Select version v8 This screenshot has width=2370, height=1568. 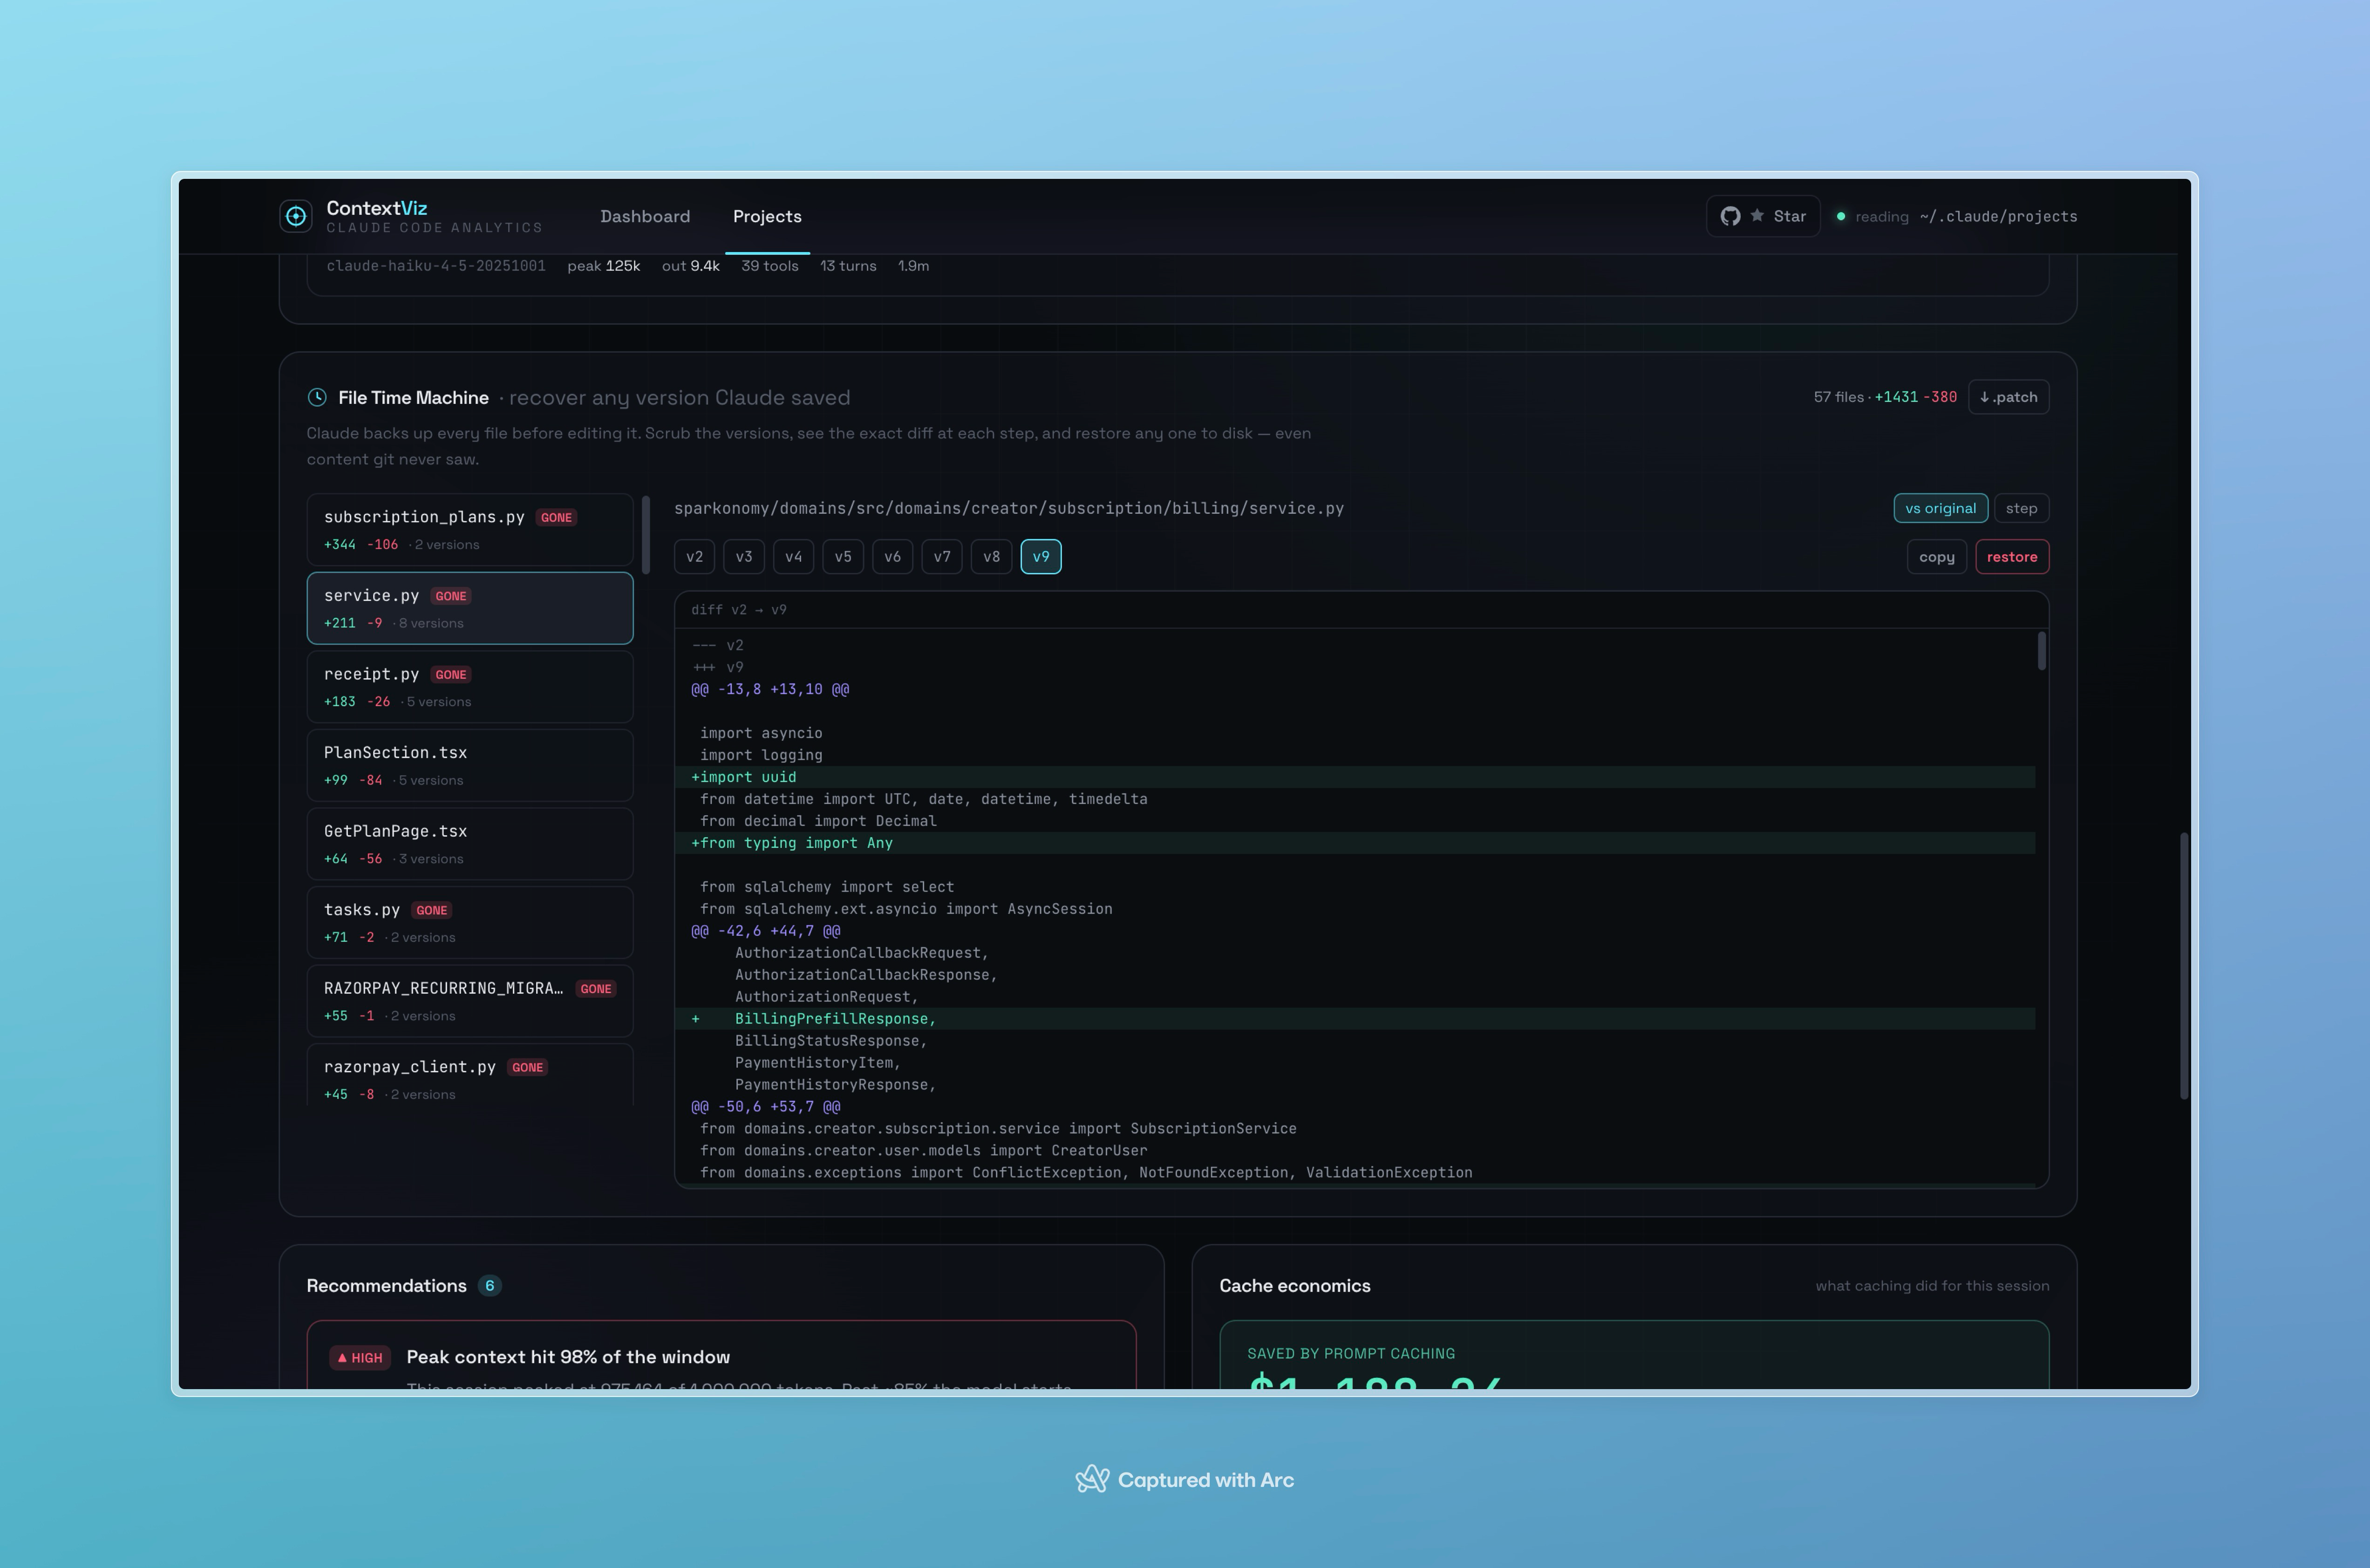991,557
